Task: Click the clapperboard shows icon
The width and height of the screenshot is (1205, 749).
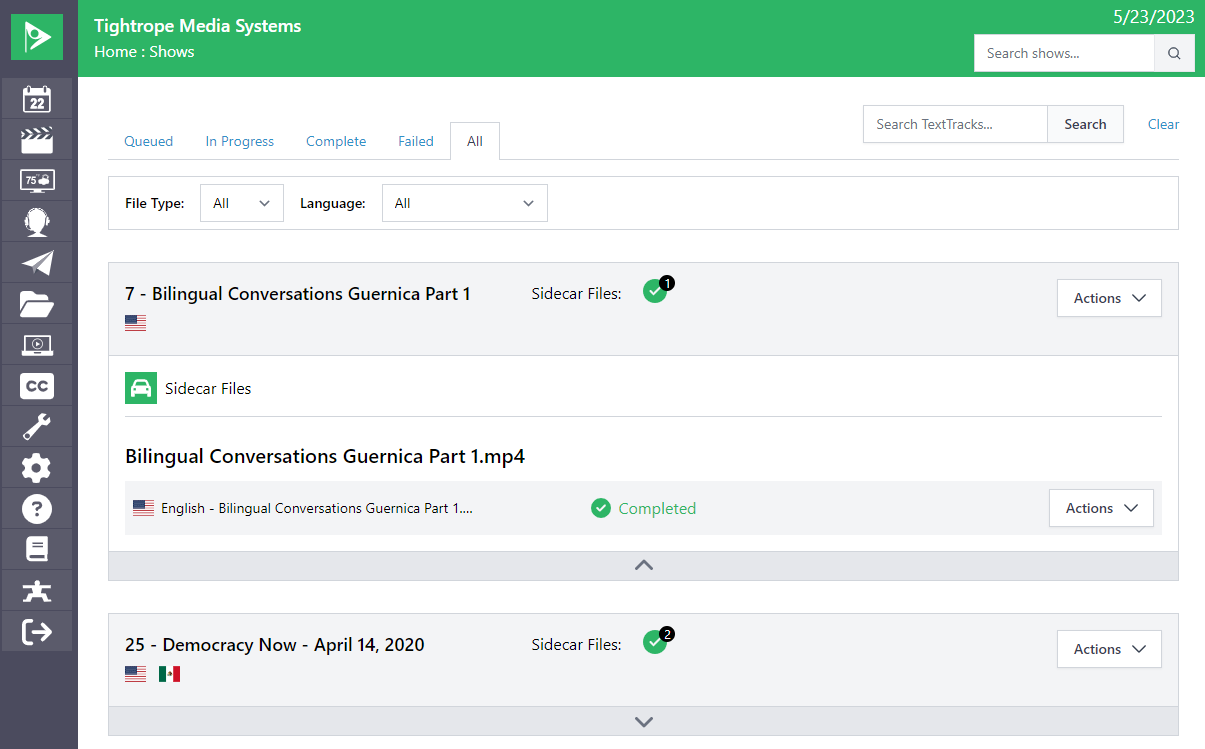Action: point(37,140)
